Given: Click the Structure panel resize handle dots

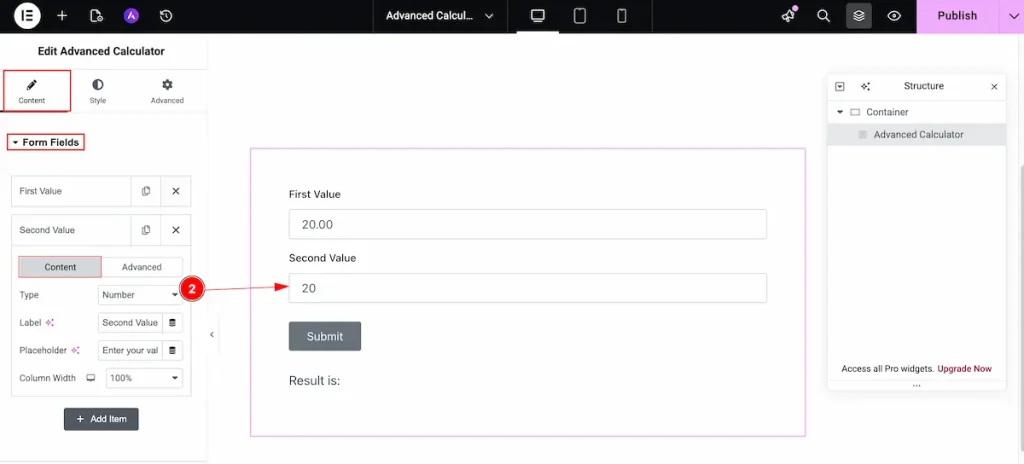Looking at the screenshot, I should [x=916, y=386].
